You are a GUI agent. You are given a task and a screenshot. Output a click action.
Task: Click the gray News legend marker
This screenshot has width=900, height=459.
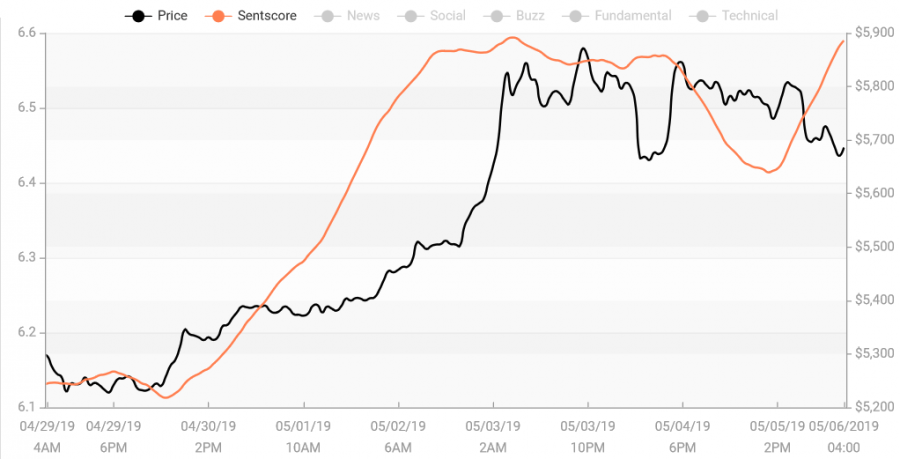[327, 17]
